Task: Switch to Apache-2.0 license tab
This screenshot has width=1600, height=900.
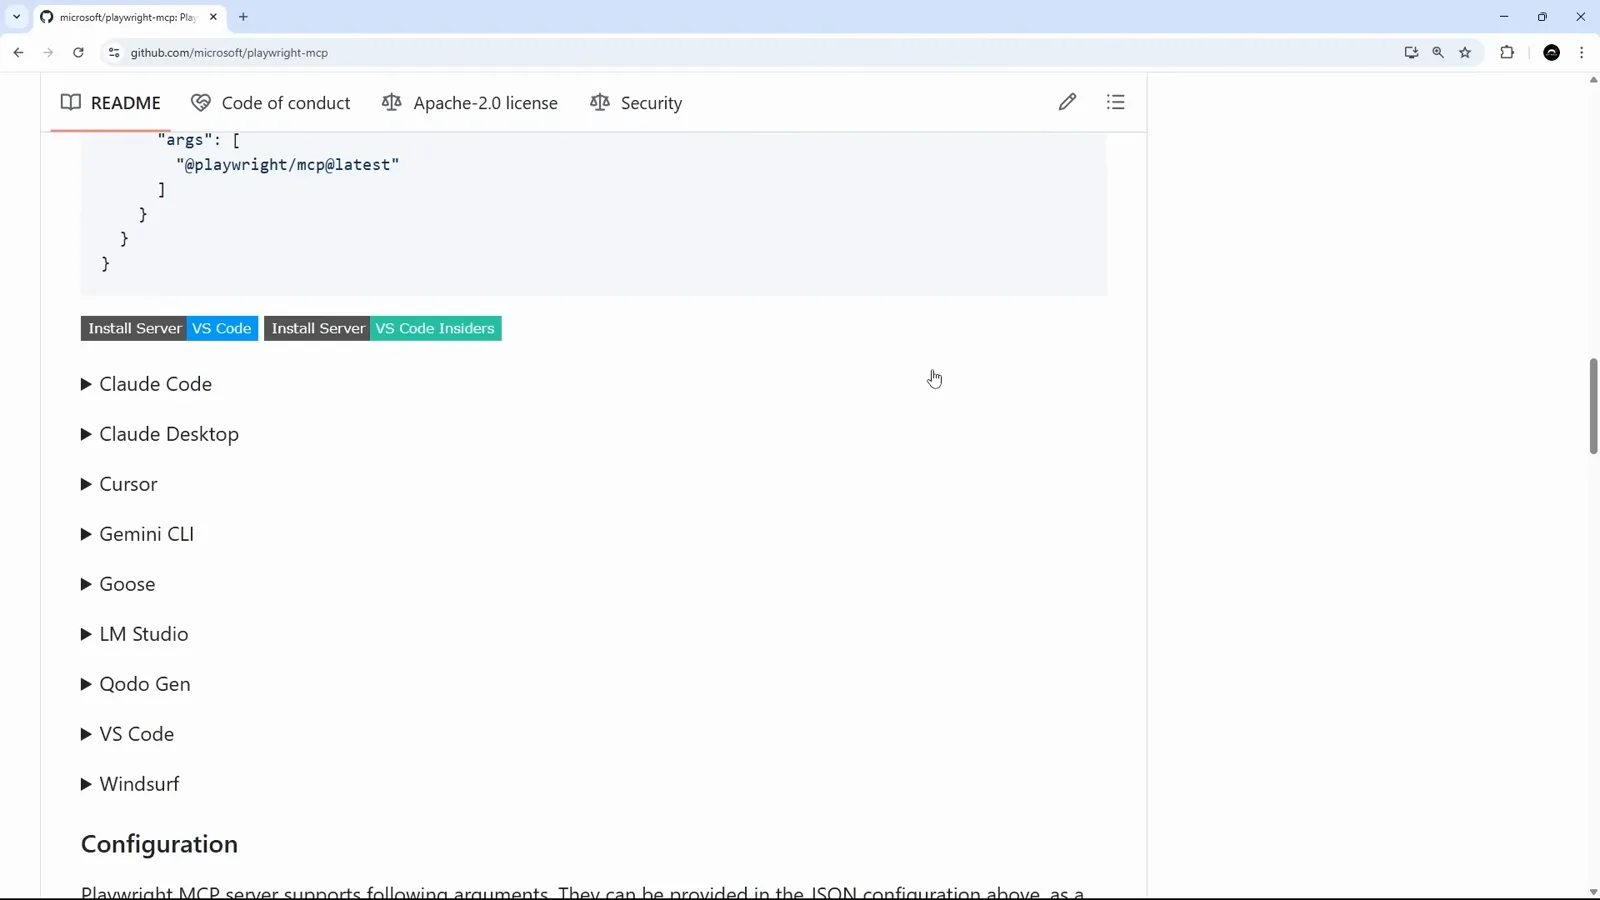Action: point(470,103)
